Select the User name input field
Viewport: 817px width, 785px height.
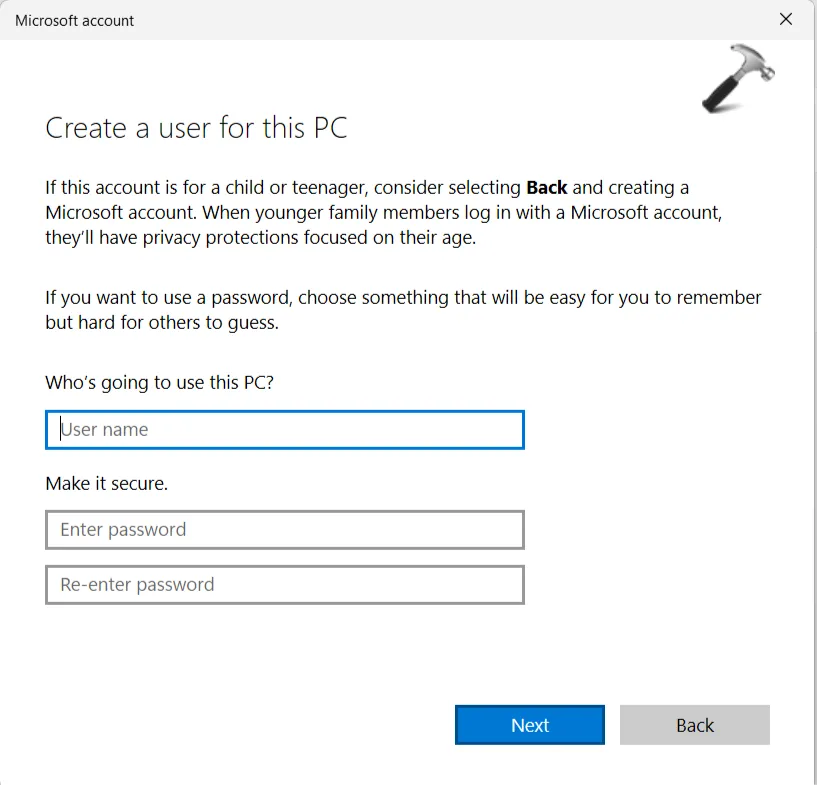point(285,429)
